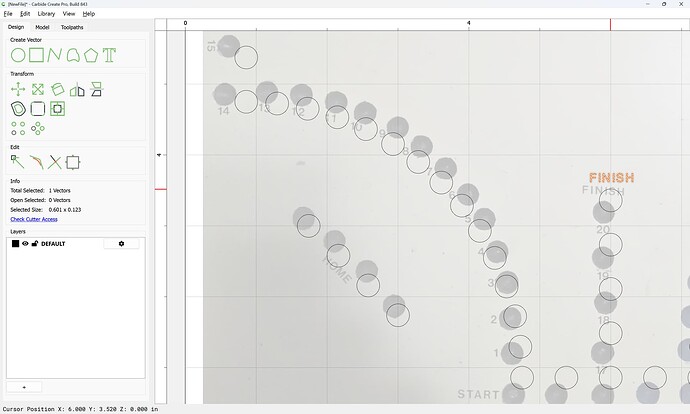Click the Cursor Position status bar readout
The height and width of the screenshot is (414, 690).
81,409
